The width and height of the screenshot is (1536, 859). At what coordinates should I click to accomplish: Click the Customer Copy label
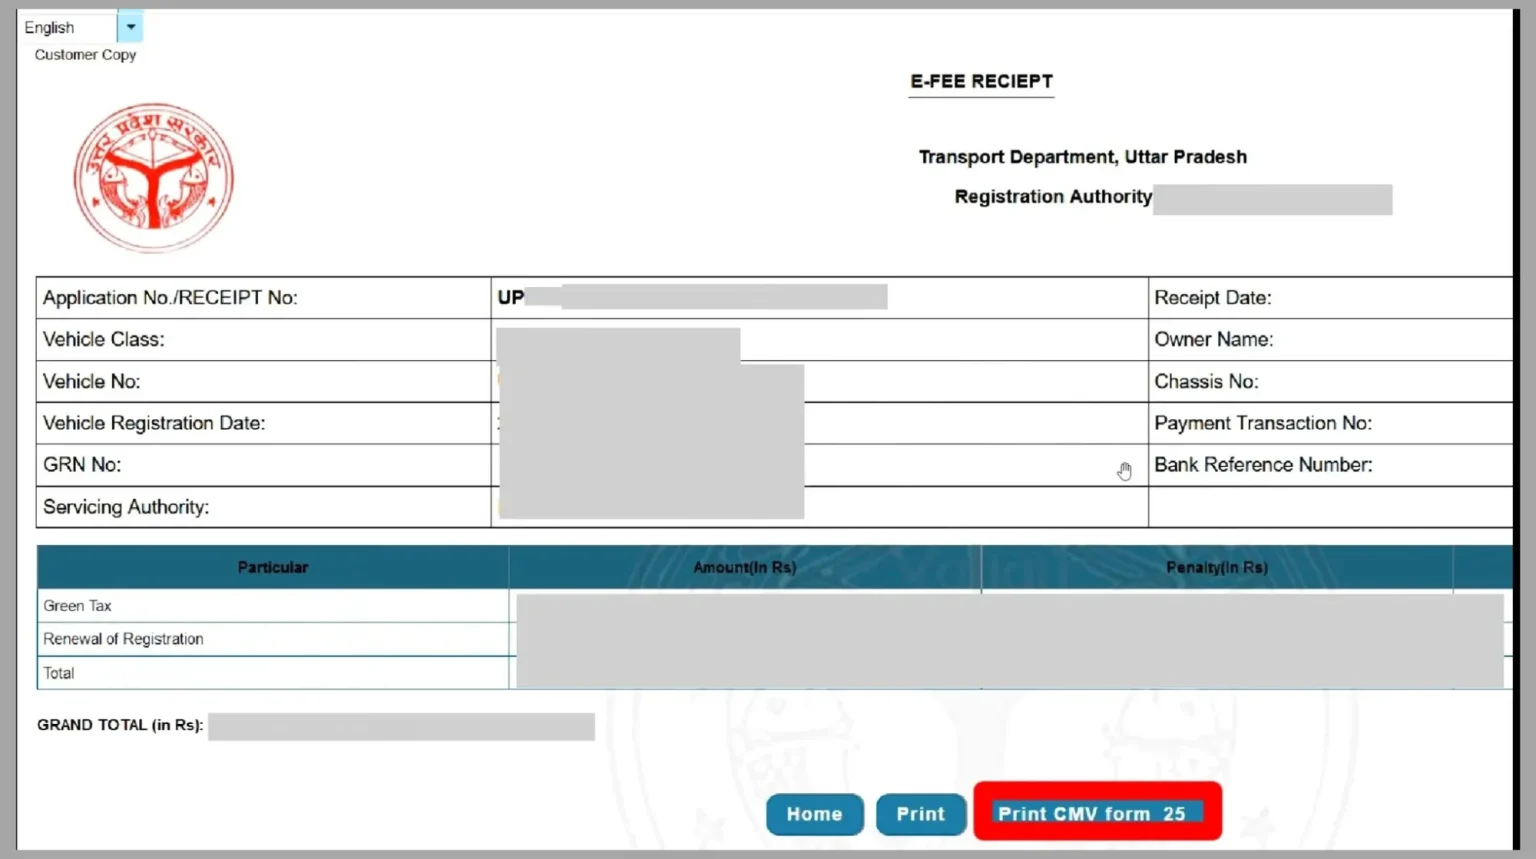85,55
